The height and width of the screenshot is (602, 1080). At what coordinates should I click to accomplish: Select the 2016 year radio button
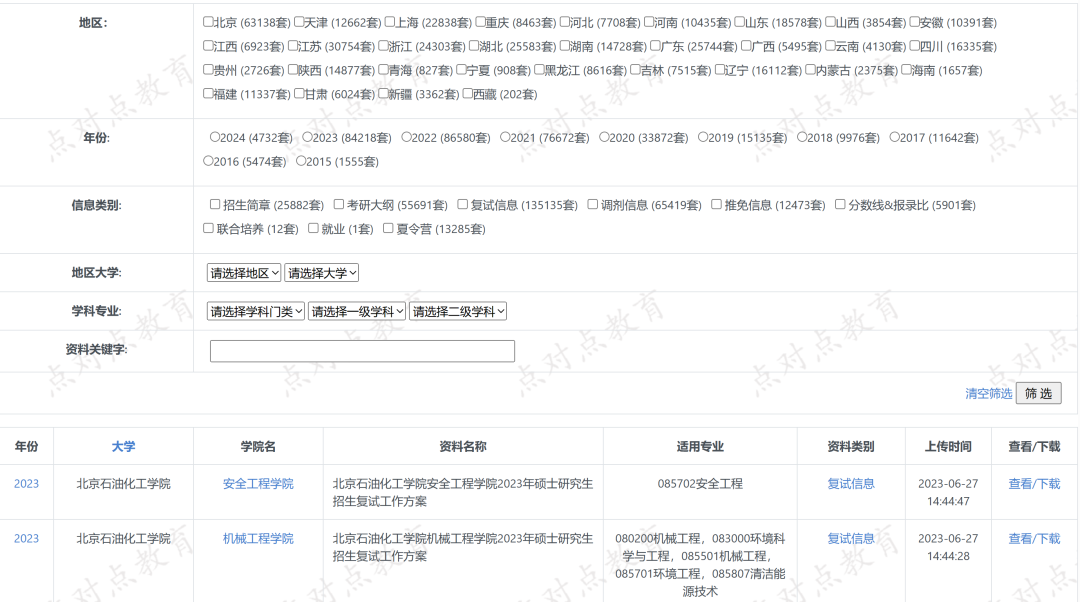(208, 161)
